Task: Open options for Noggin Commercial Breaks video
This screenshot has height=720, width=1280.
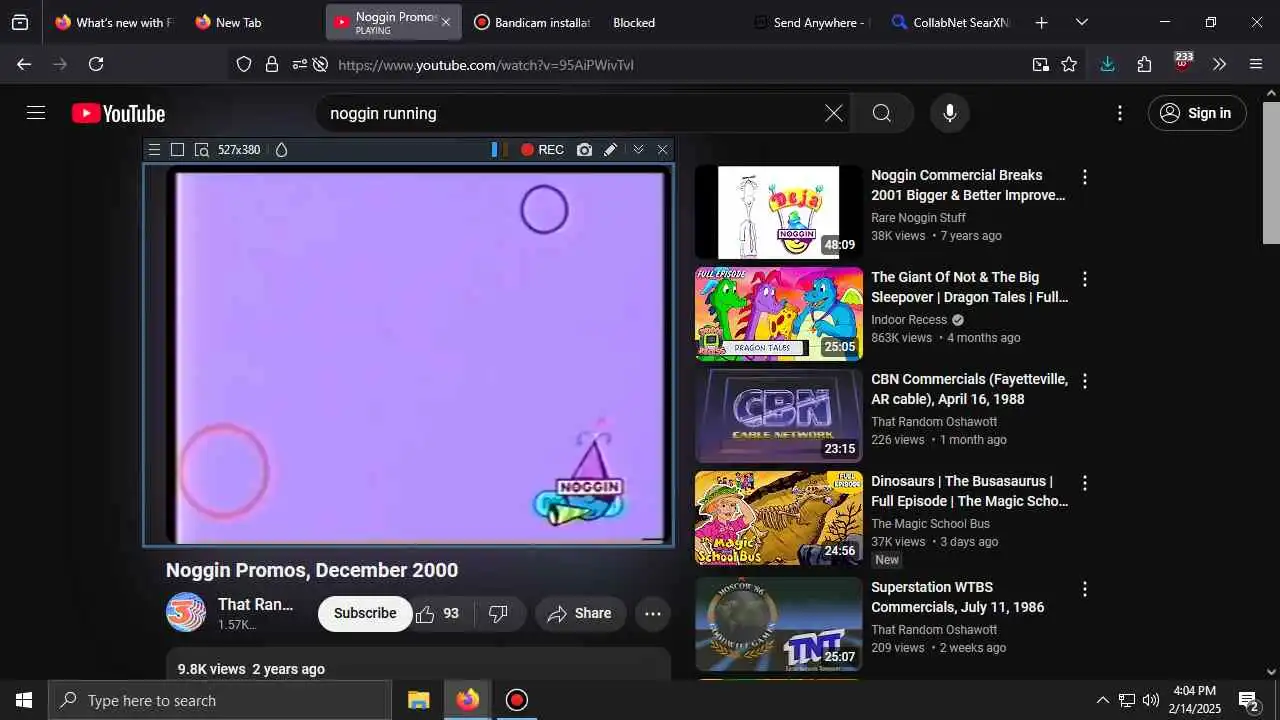Action: [1084, 177]
